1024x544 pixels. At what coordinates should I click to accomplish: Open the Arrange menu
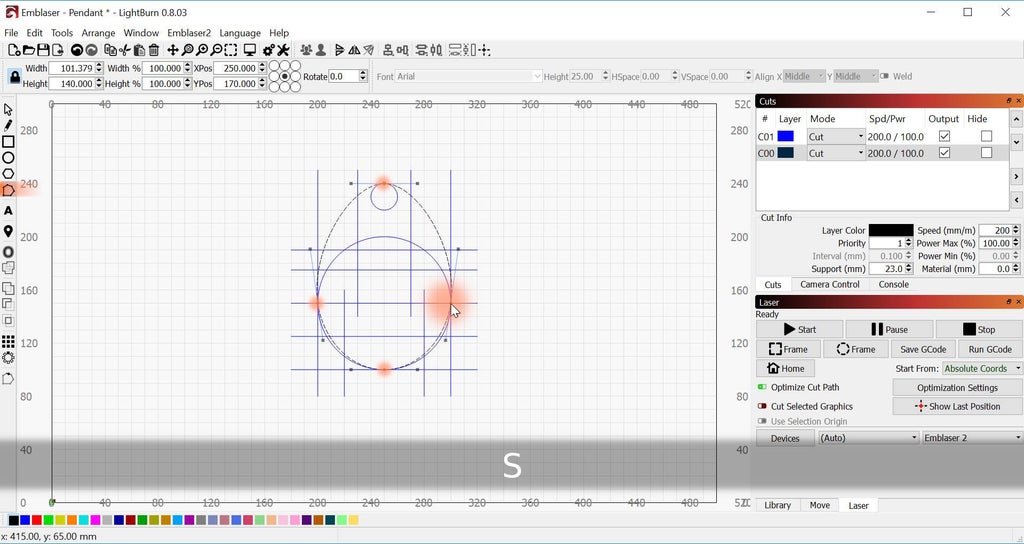point(98,33)
